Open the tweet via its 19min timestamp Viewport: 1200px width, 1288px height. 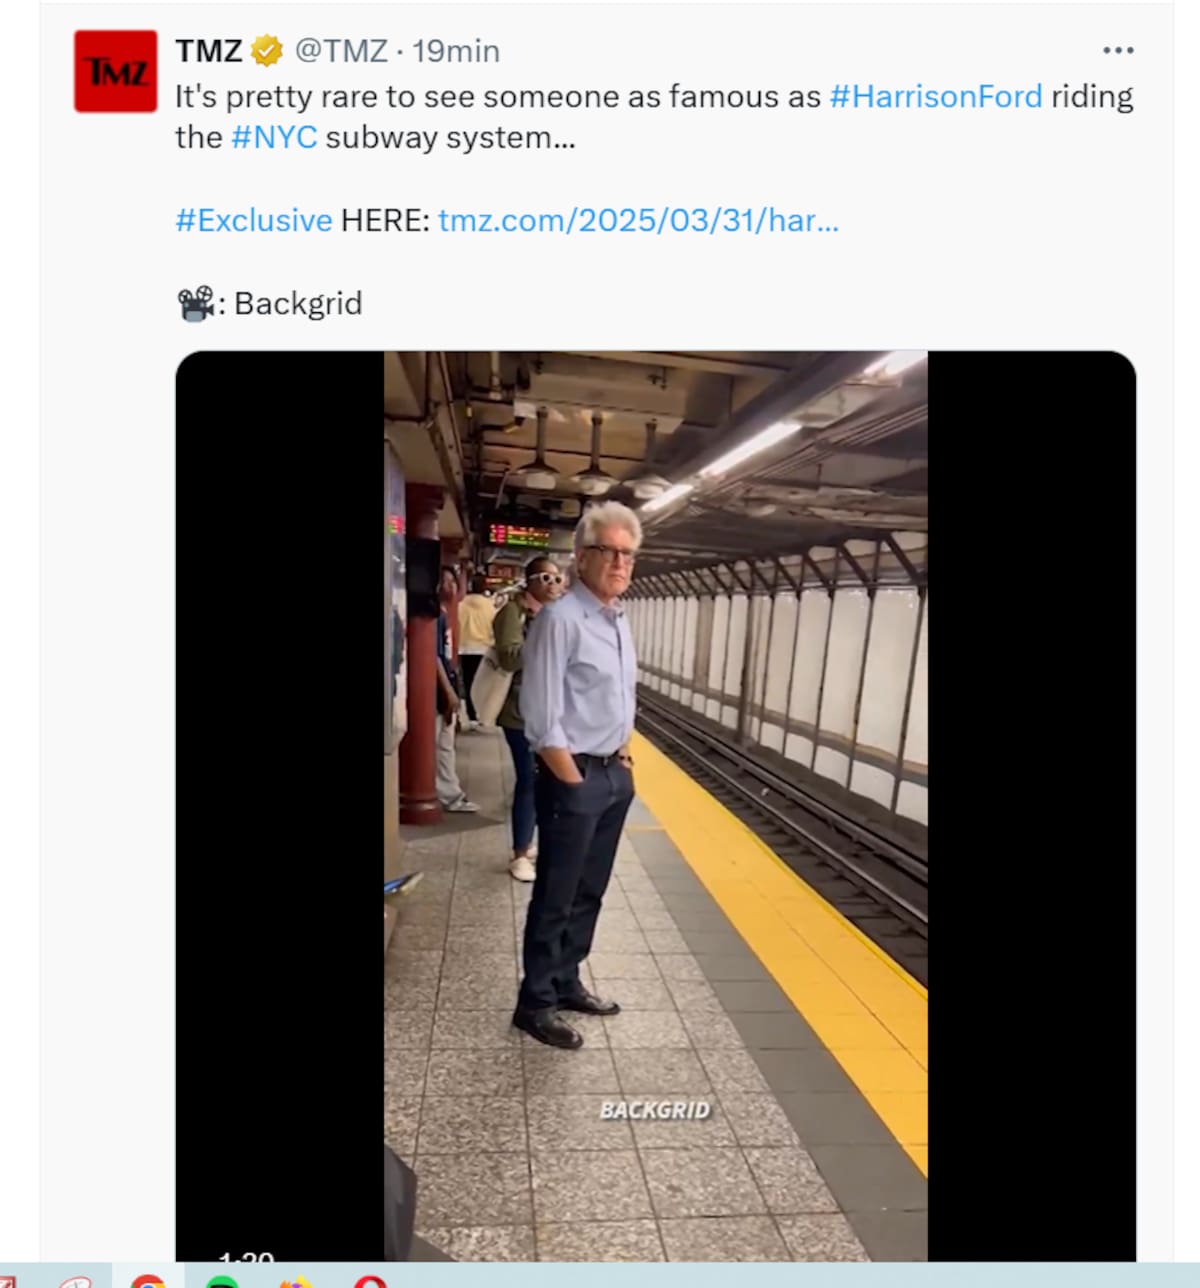coord(454,50)
